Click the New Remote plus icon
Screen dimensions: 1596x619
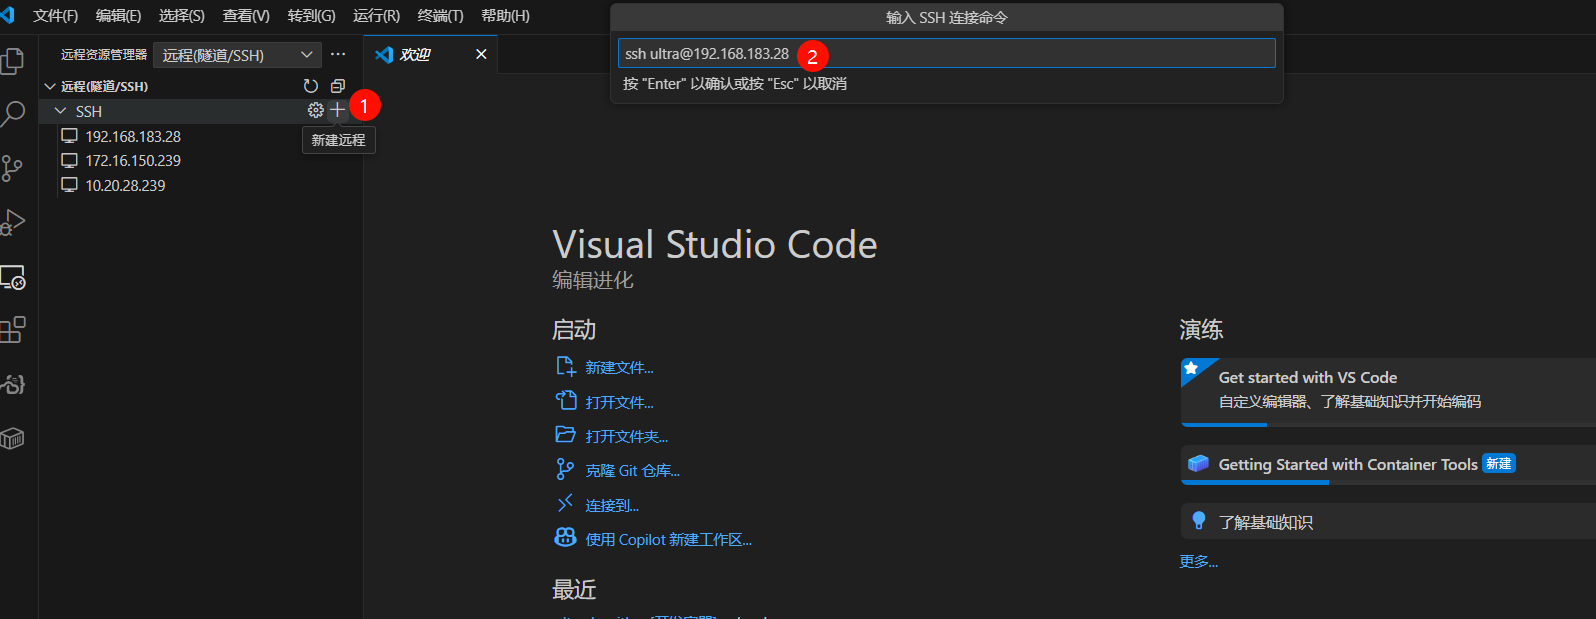coord(338,110)
